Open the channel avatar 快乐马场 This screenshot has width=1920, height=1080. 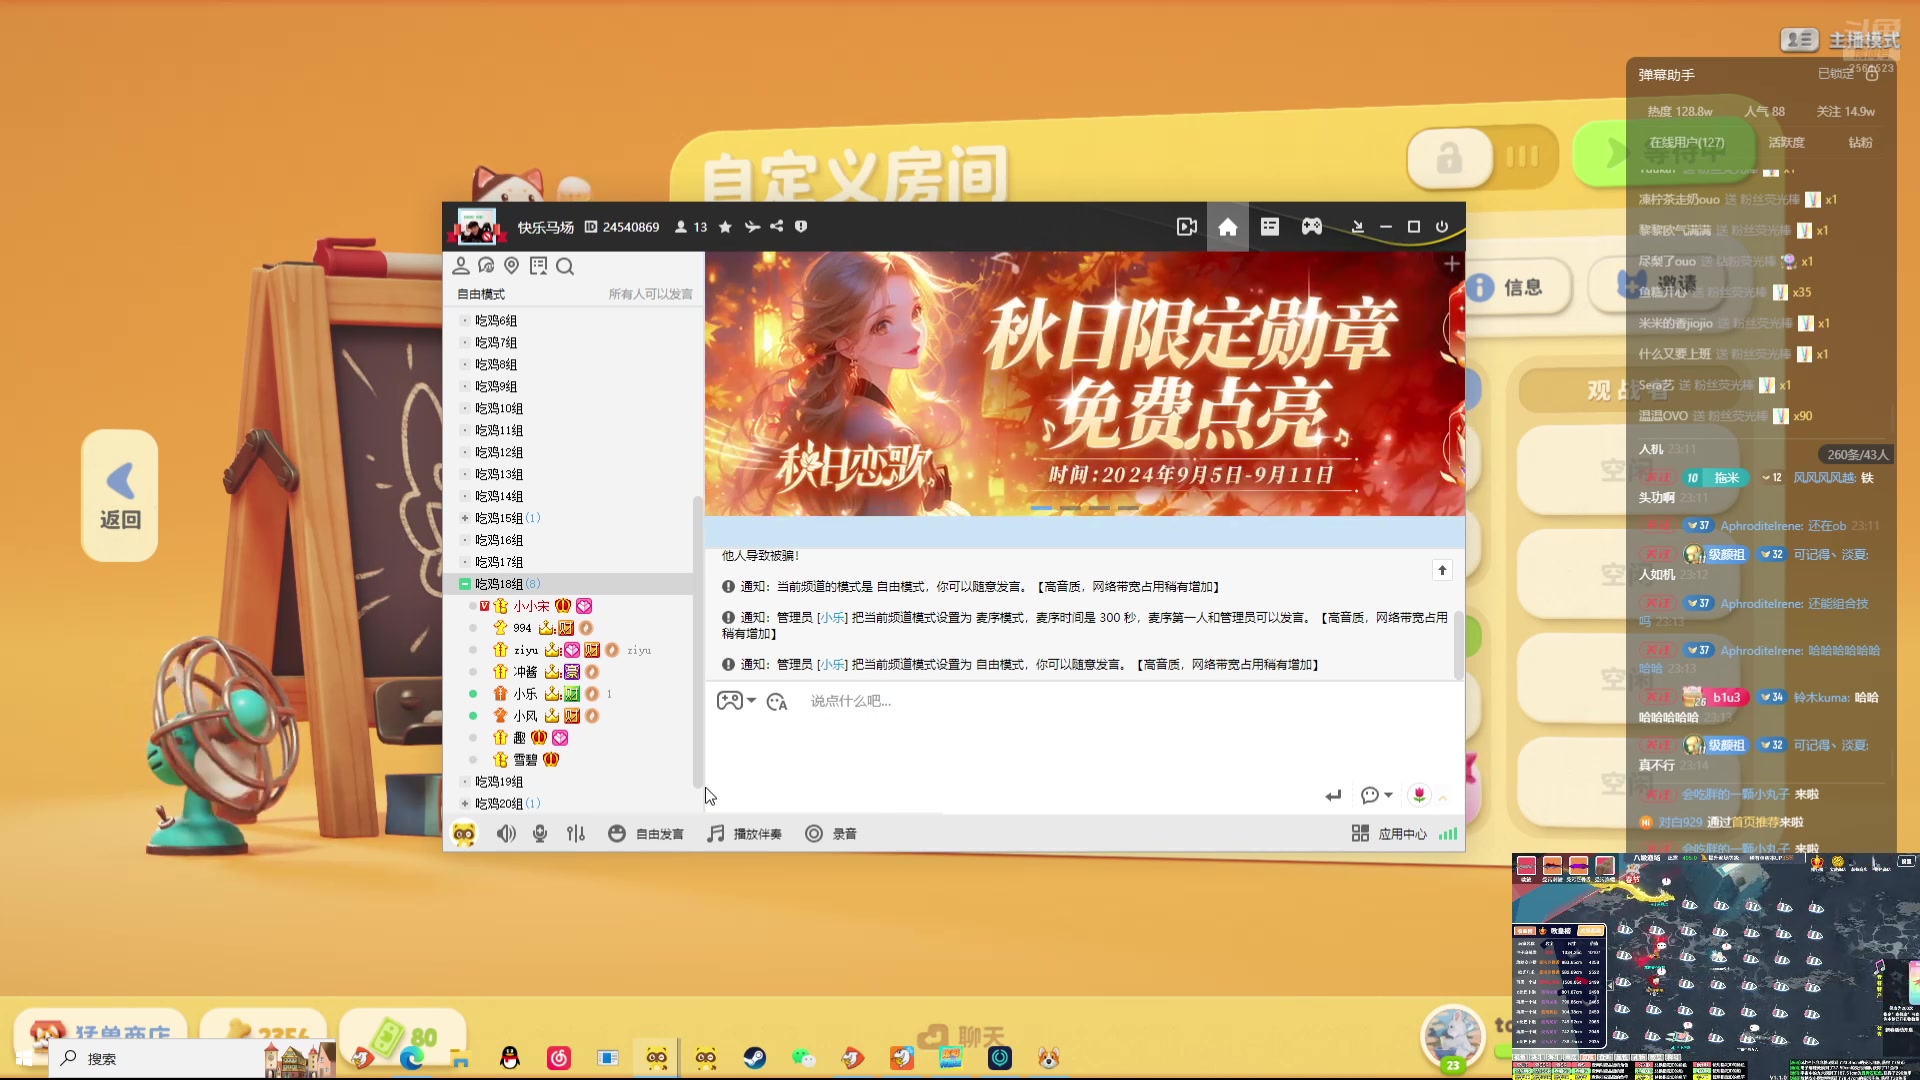[476, 226]
